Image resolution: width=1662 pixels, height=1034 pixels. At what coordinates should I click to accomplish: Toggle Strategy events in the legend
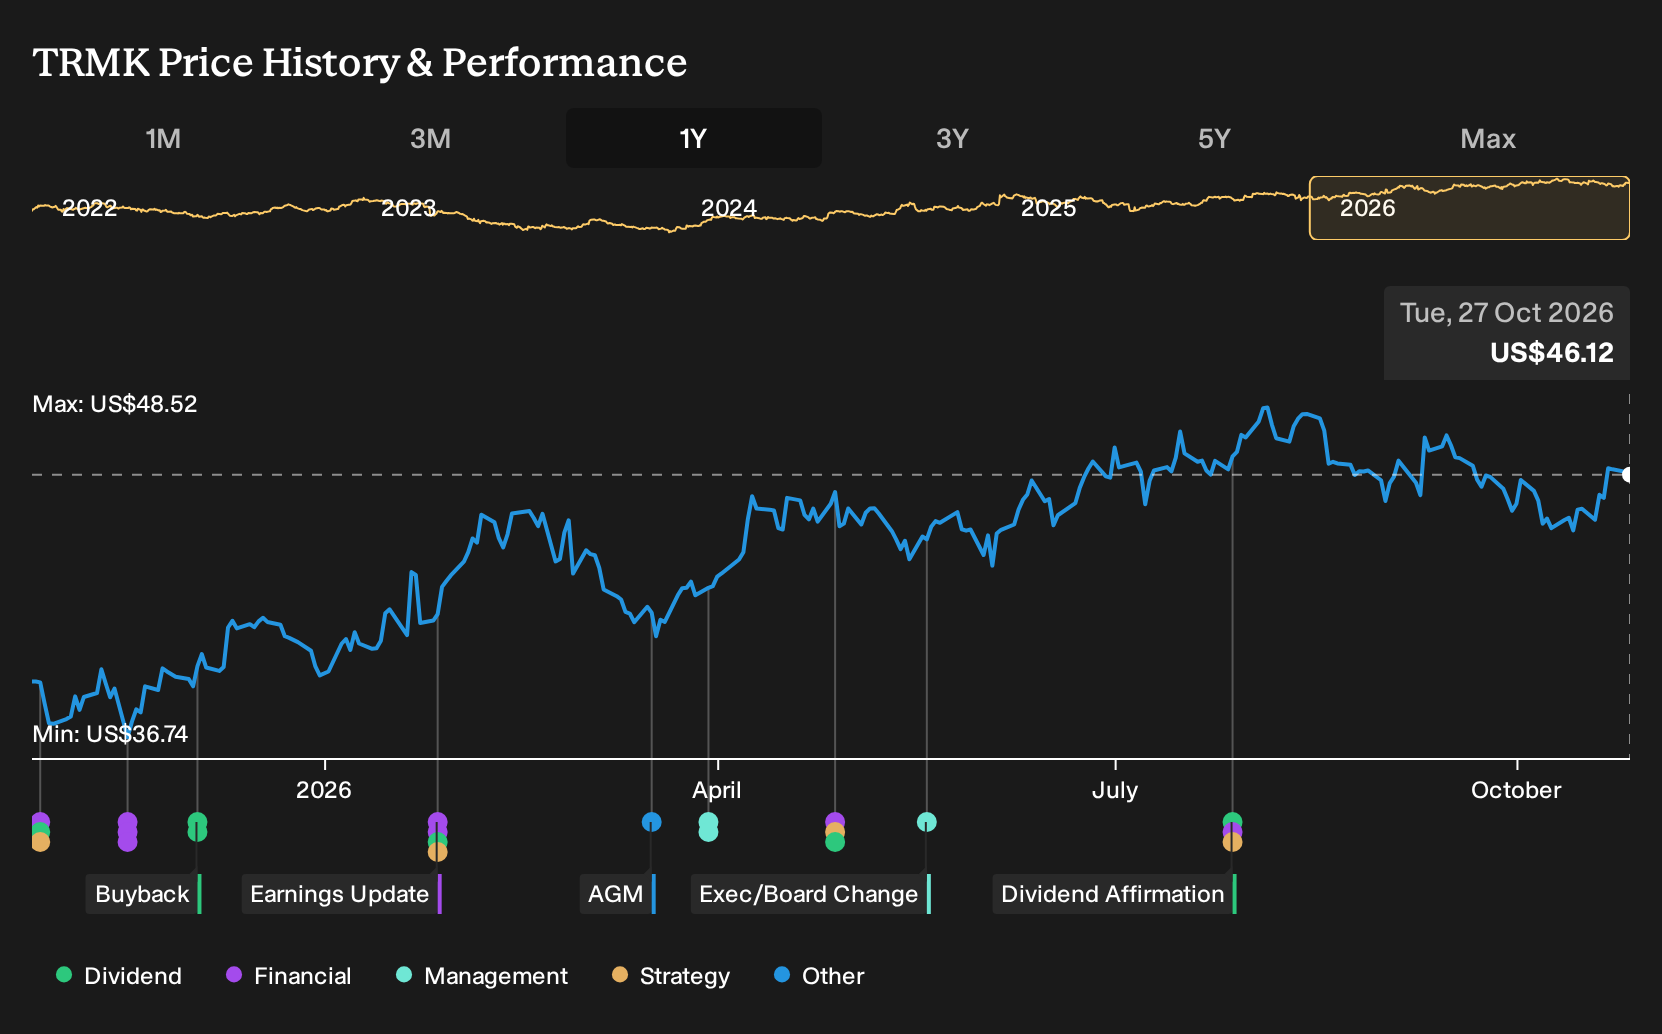click(671, 976)
